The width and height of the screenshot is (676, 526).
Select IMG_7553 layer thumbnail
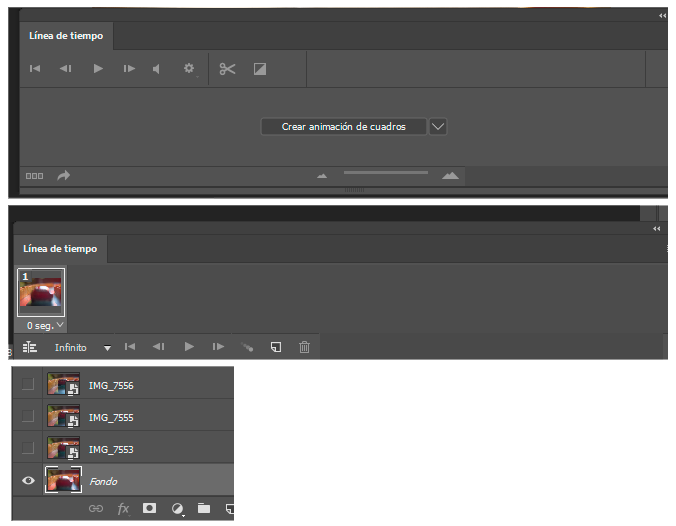tap(63, 448)
